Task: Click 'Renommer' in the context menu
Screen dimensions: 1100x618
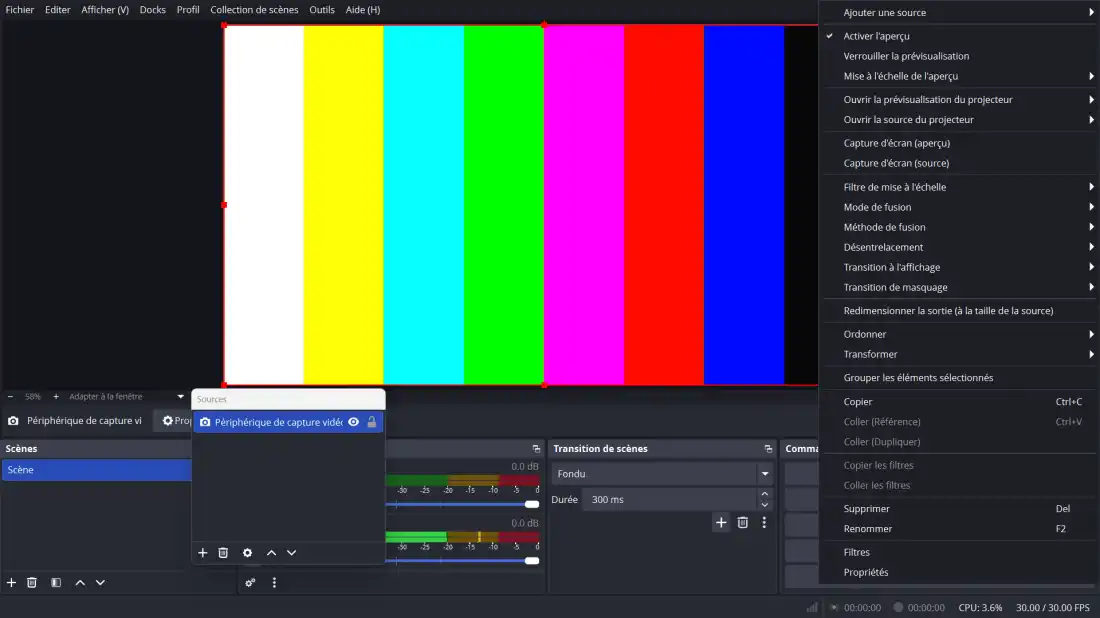Action: pyautogui.click(x=868, y=529)
